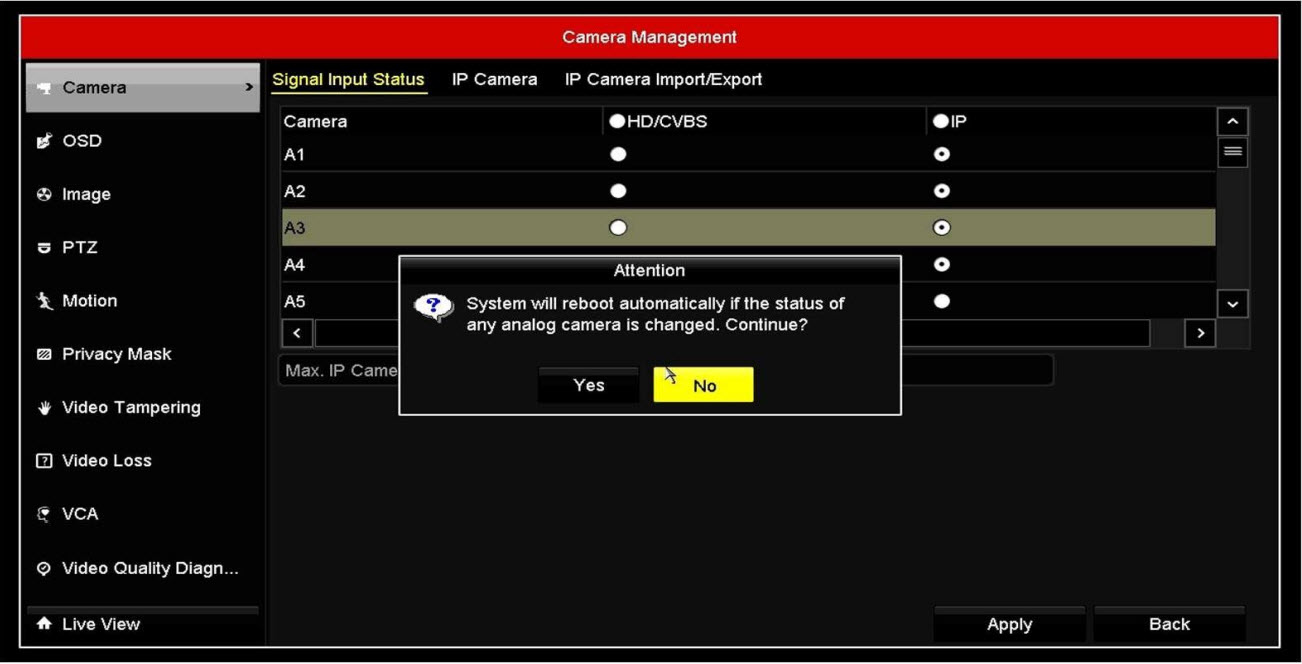The image size is (1302, 664).
Task: Select IP radio for camera A2
Action: [941, 191]
